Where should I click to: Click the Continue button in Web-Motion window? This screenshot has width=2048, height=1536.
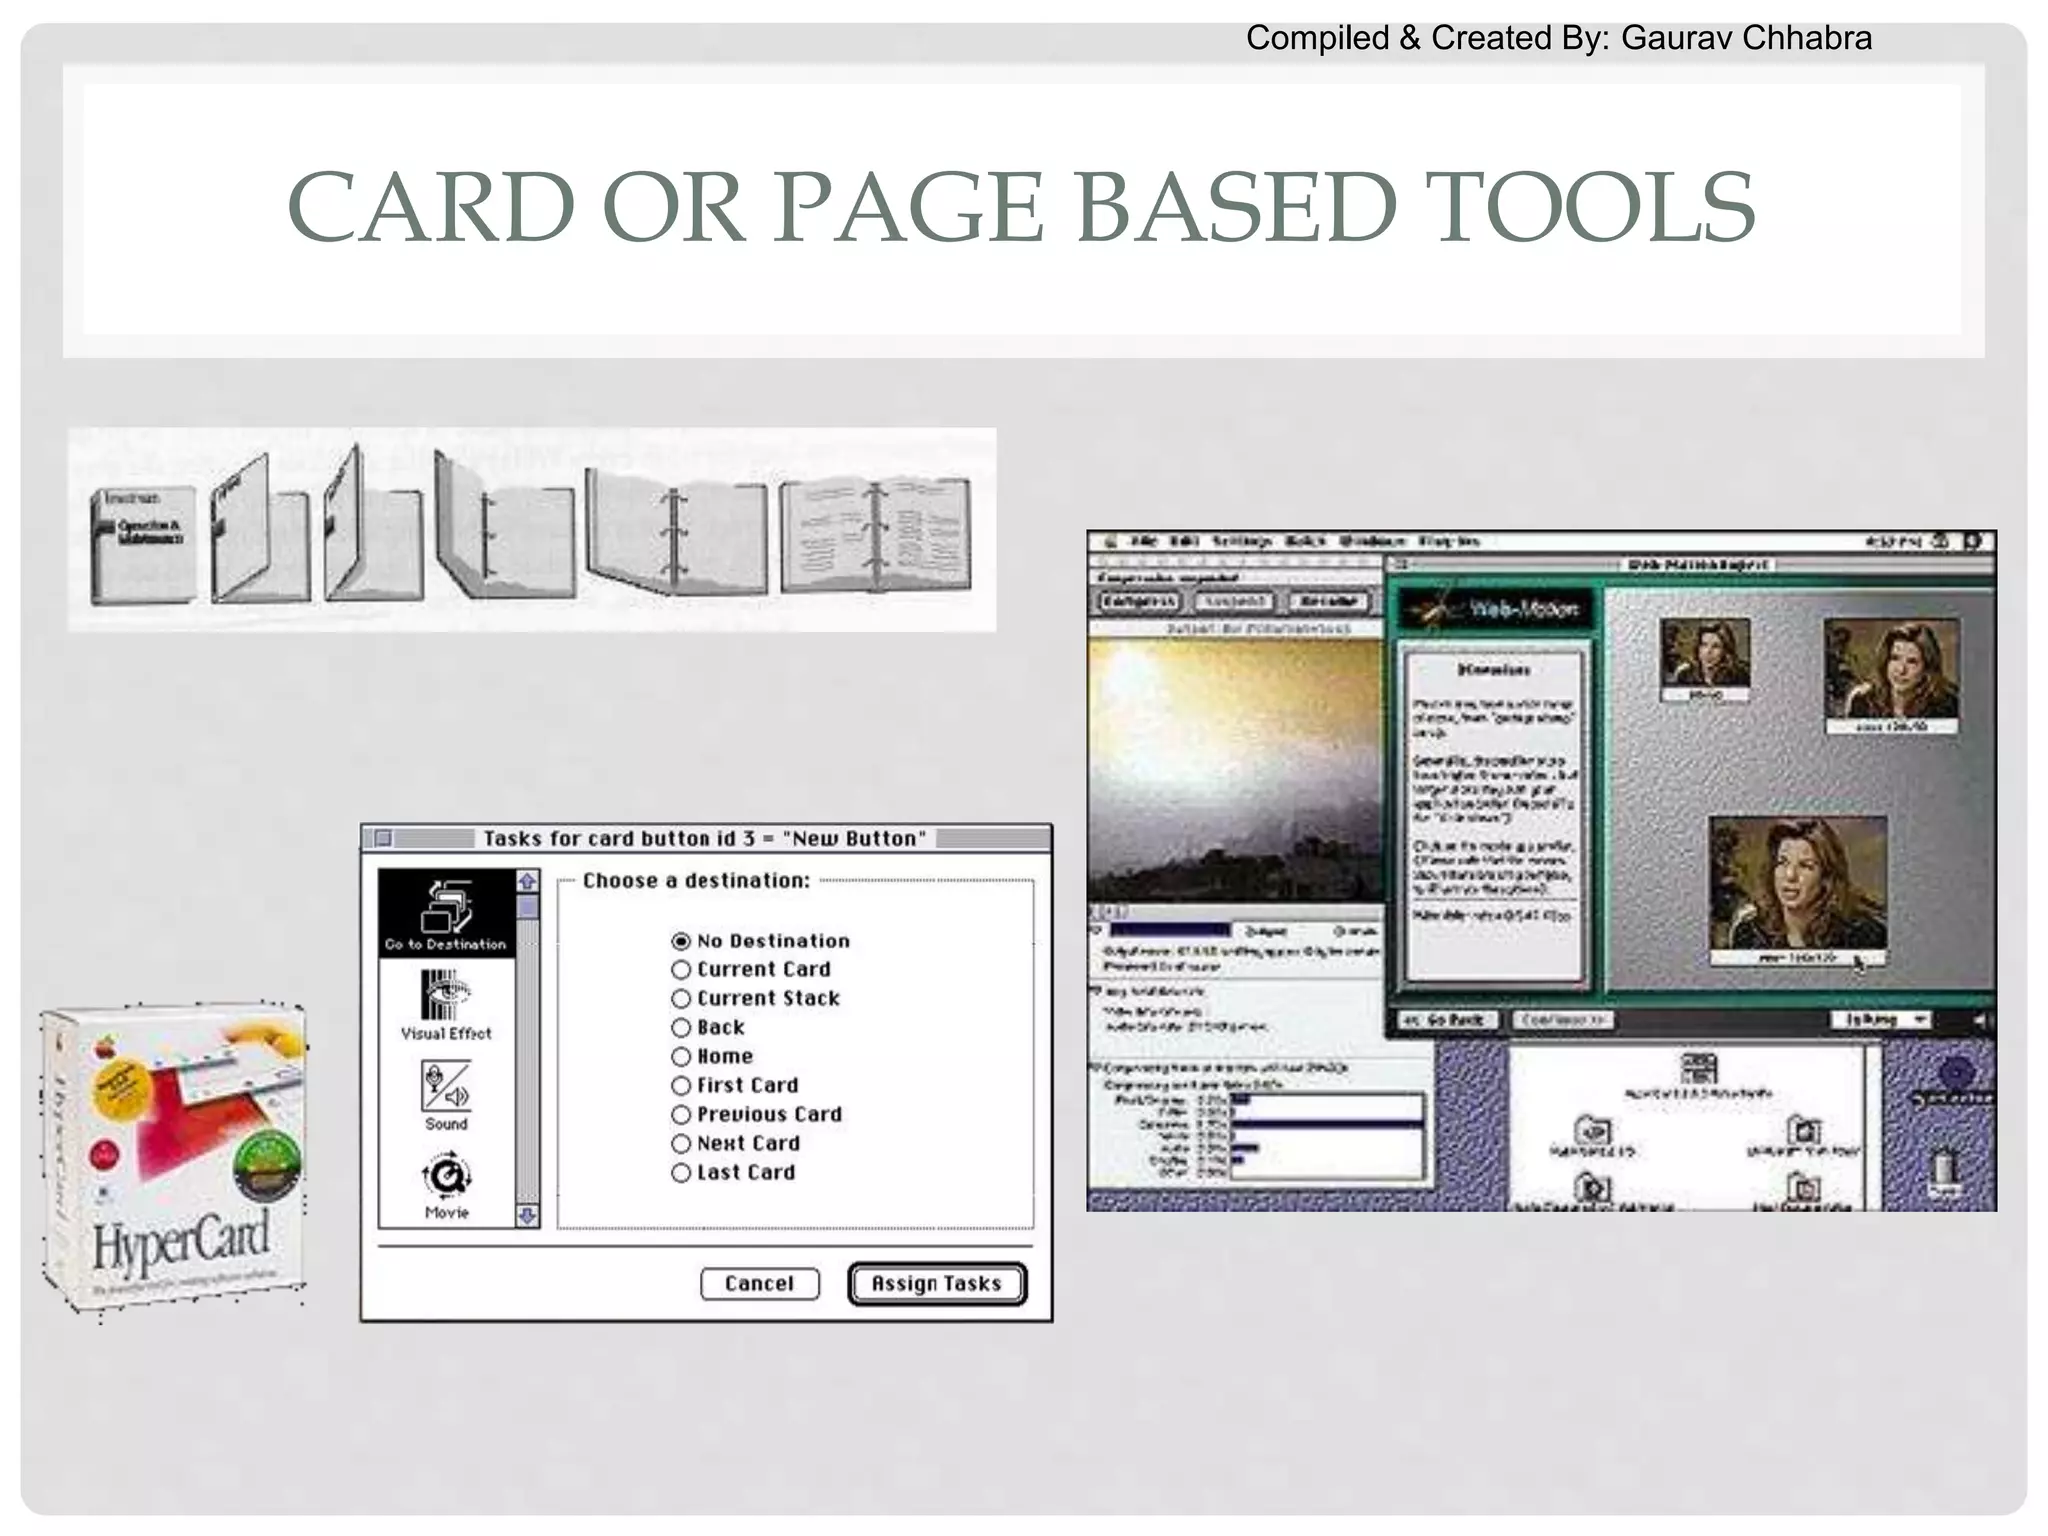tap(1561, 1019)
